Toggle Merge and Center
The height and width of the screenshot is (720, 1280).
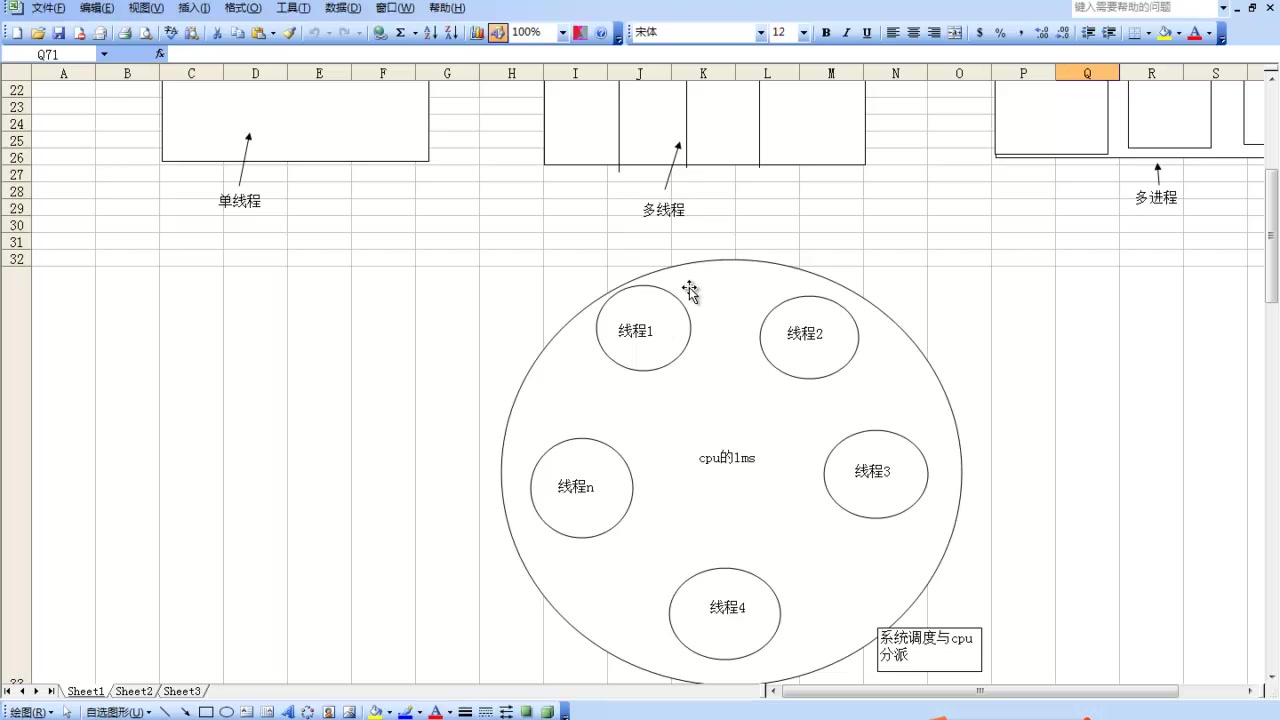point(955,33)
